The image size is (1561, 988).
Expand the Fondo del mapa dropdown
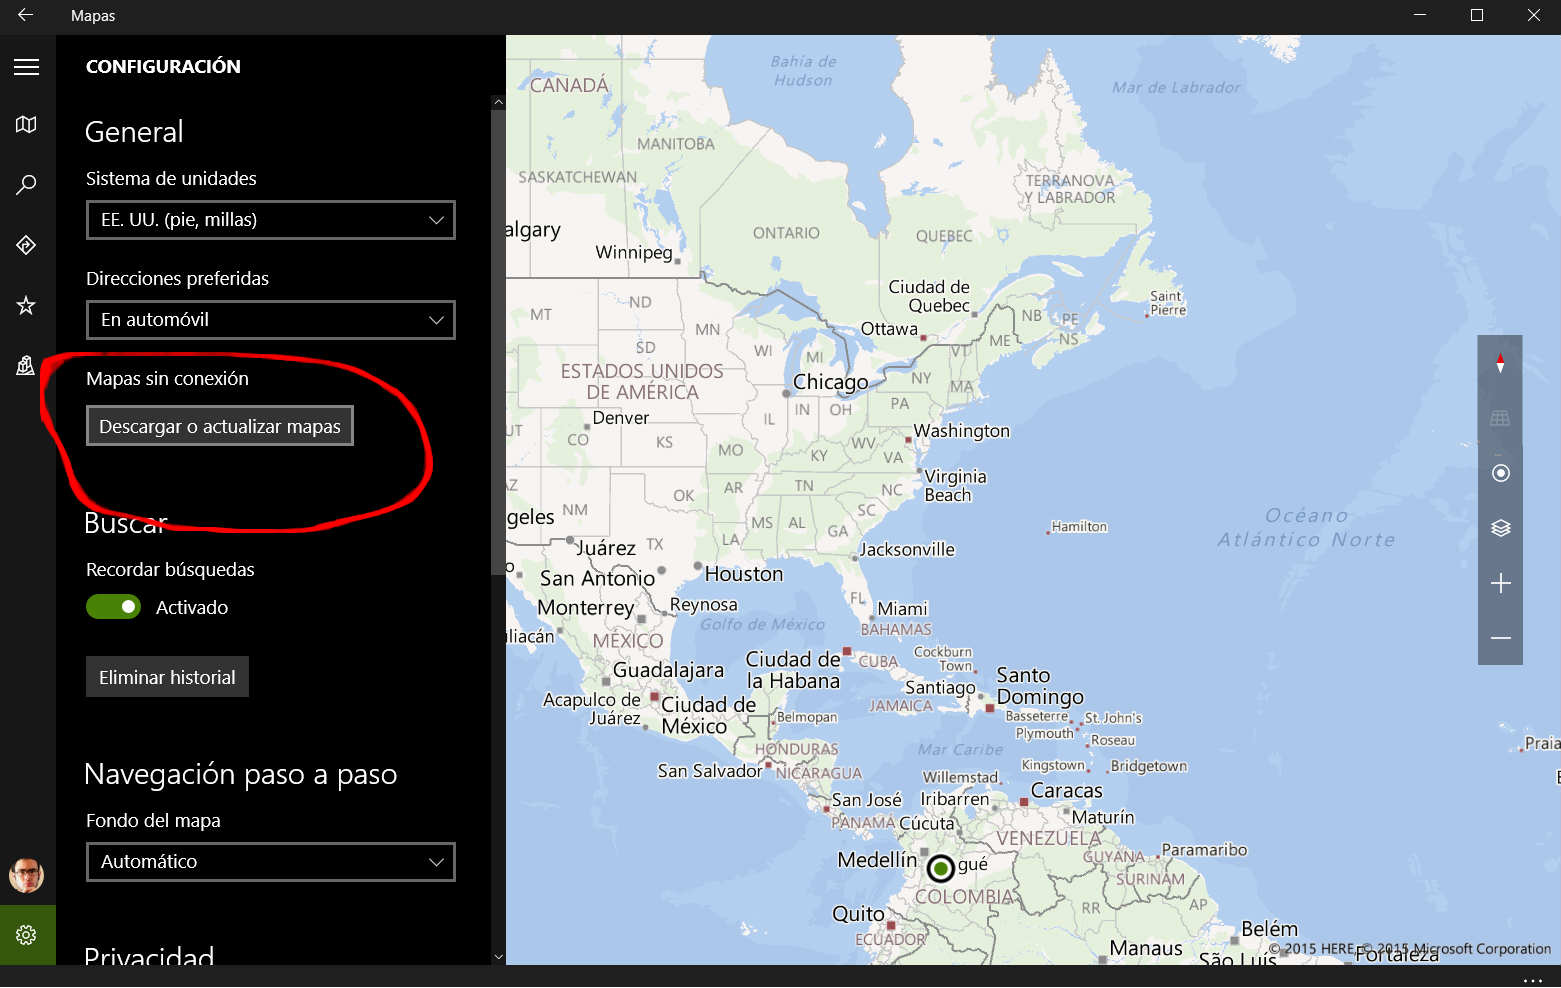coord(270,862)
